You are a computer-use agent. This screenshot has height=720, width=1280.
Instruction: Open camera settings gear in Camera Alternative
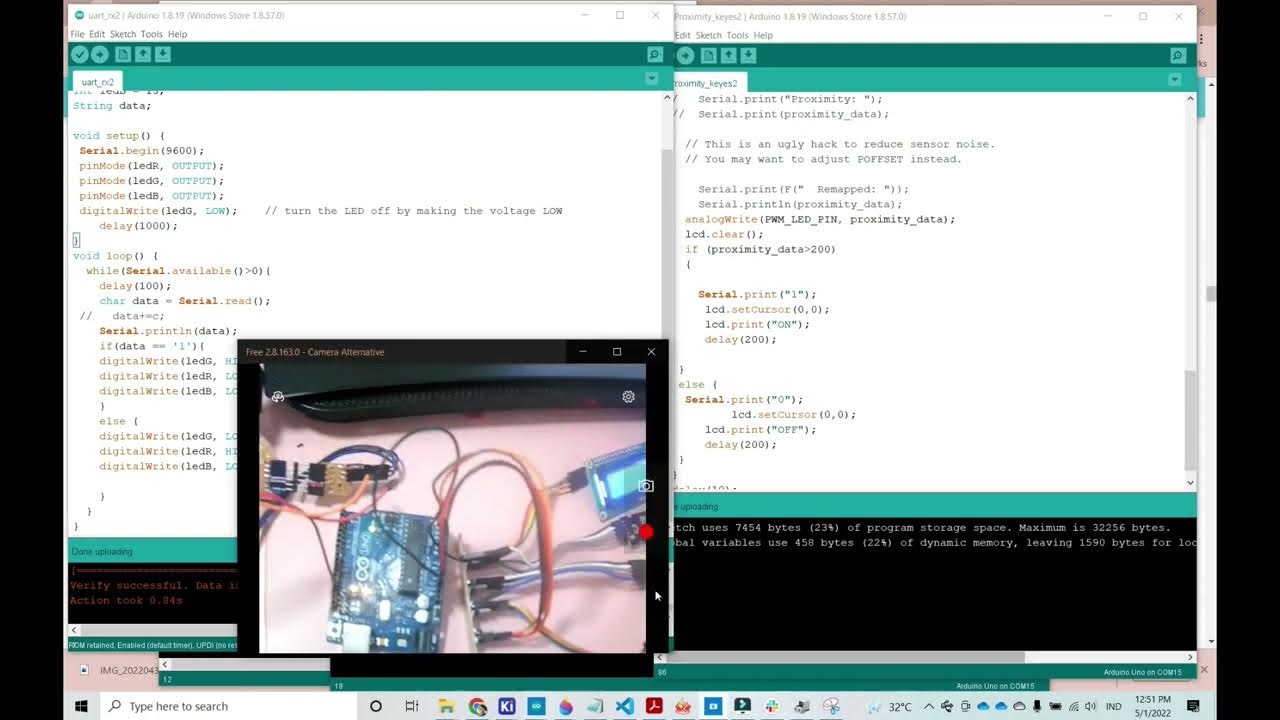click(x=628, y=397)
